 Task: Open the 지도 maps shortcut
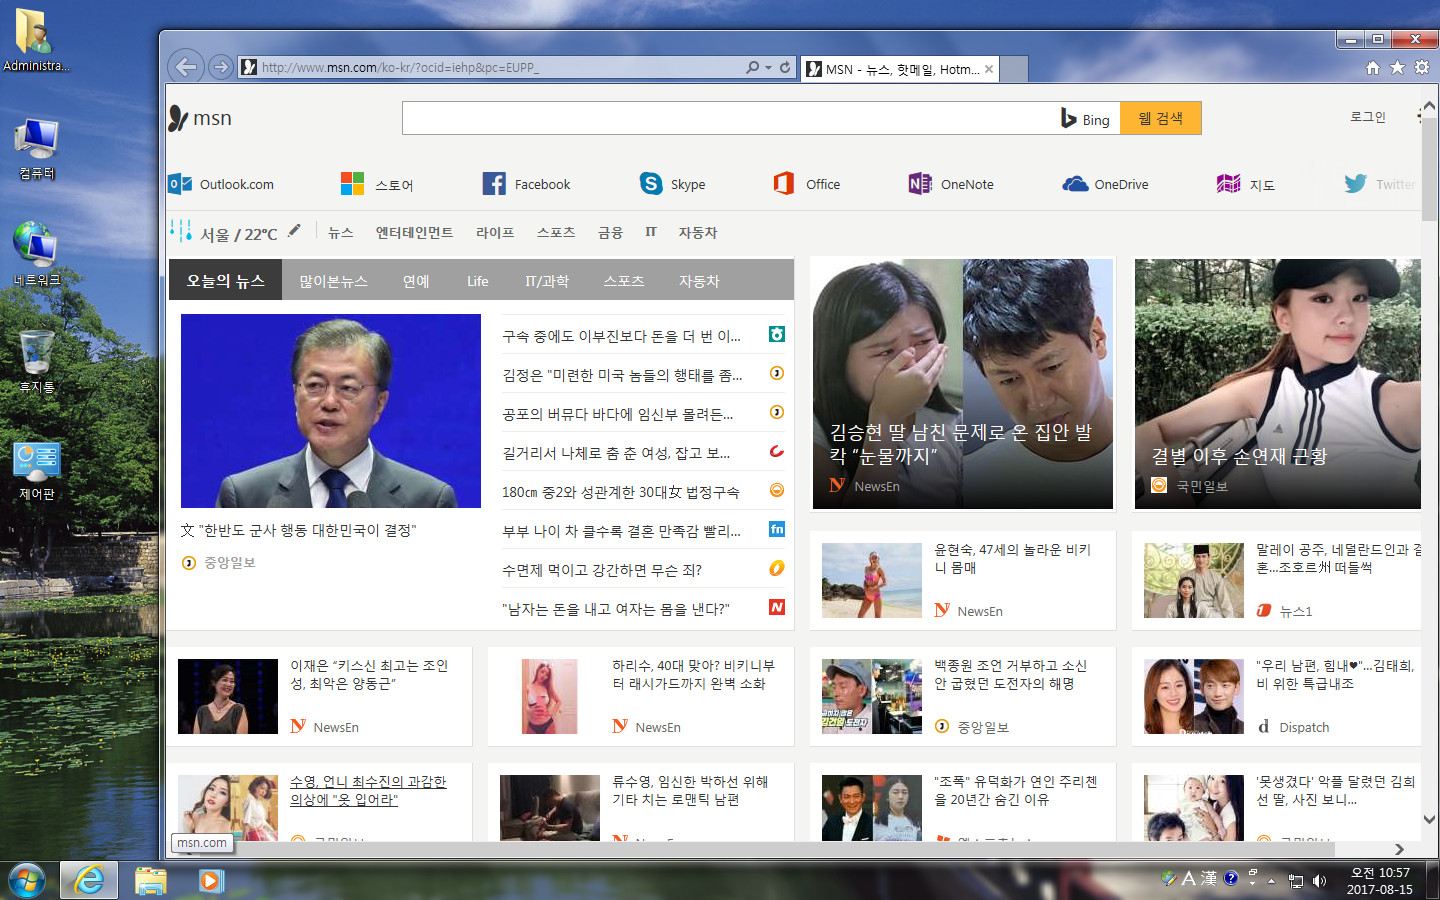(1246, 184)
